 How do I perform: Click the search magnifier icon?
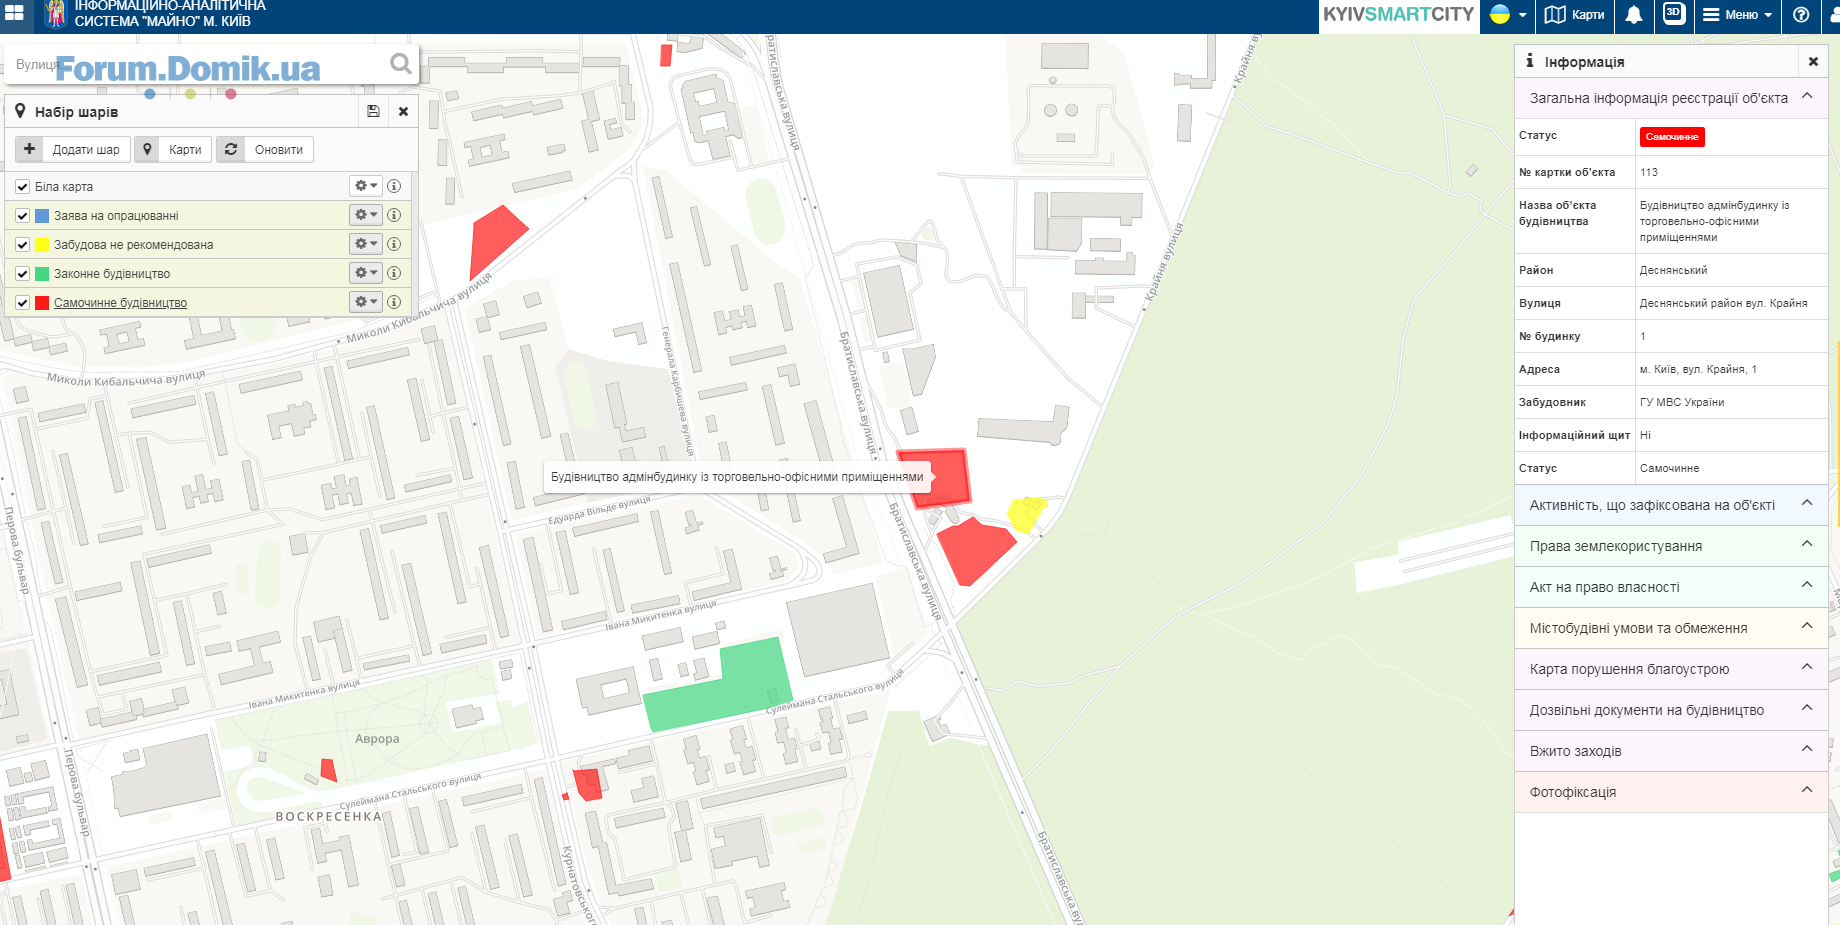tap(400, 64)
